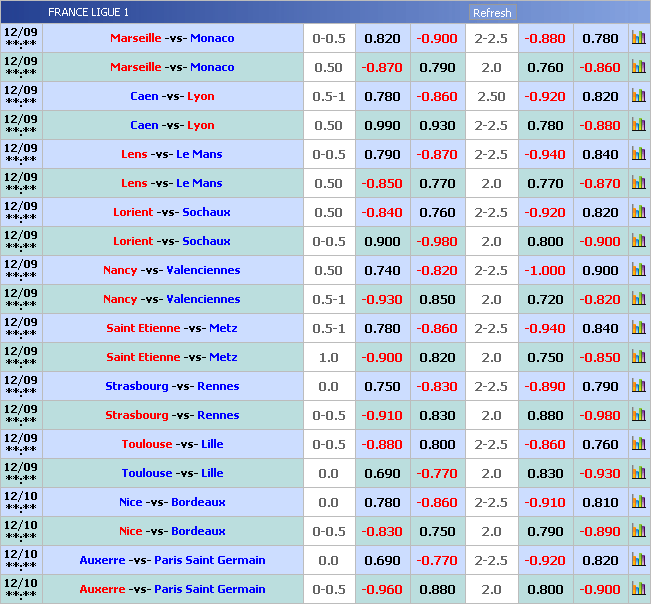Screen dimensions: 651x604
Task: Select the 0.990 odds in Caen-Lyon row
Action: (x=382, y=125)
